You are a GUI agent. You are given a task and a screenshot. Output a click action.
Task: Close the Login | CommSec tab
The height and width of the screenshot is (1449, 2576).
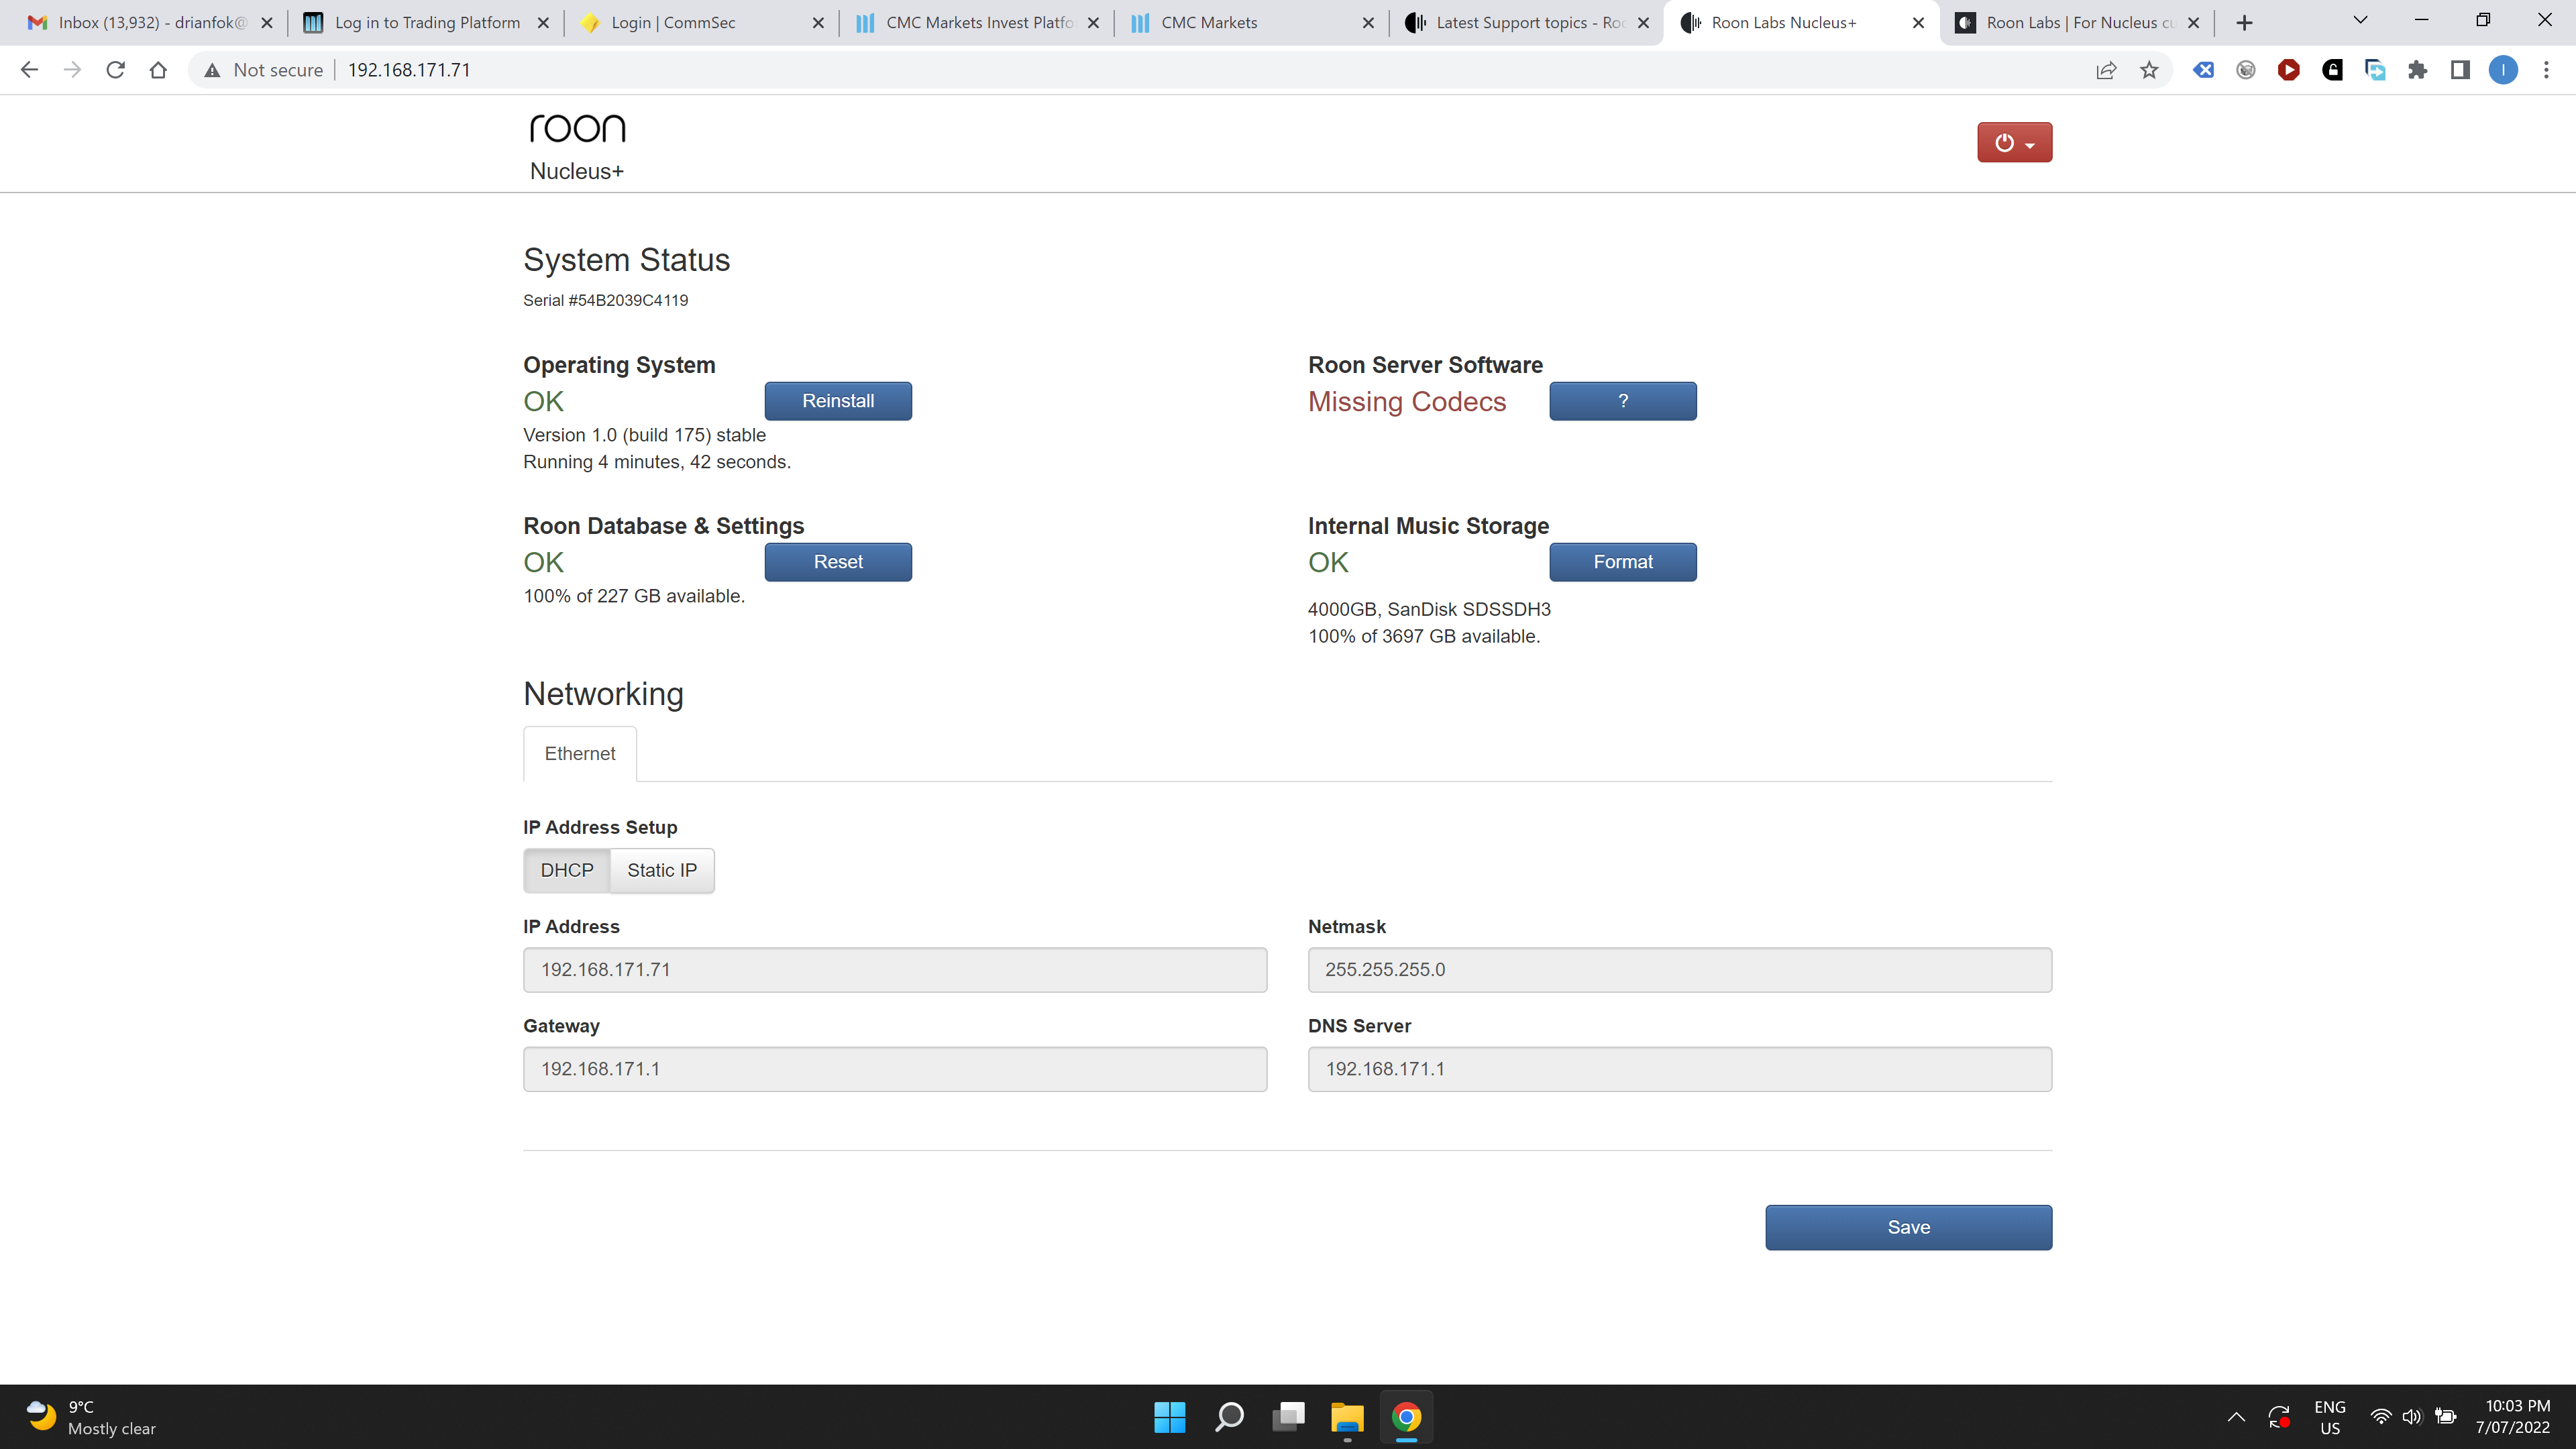[x=818, y=22]
